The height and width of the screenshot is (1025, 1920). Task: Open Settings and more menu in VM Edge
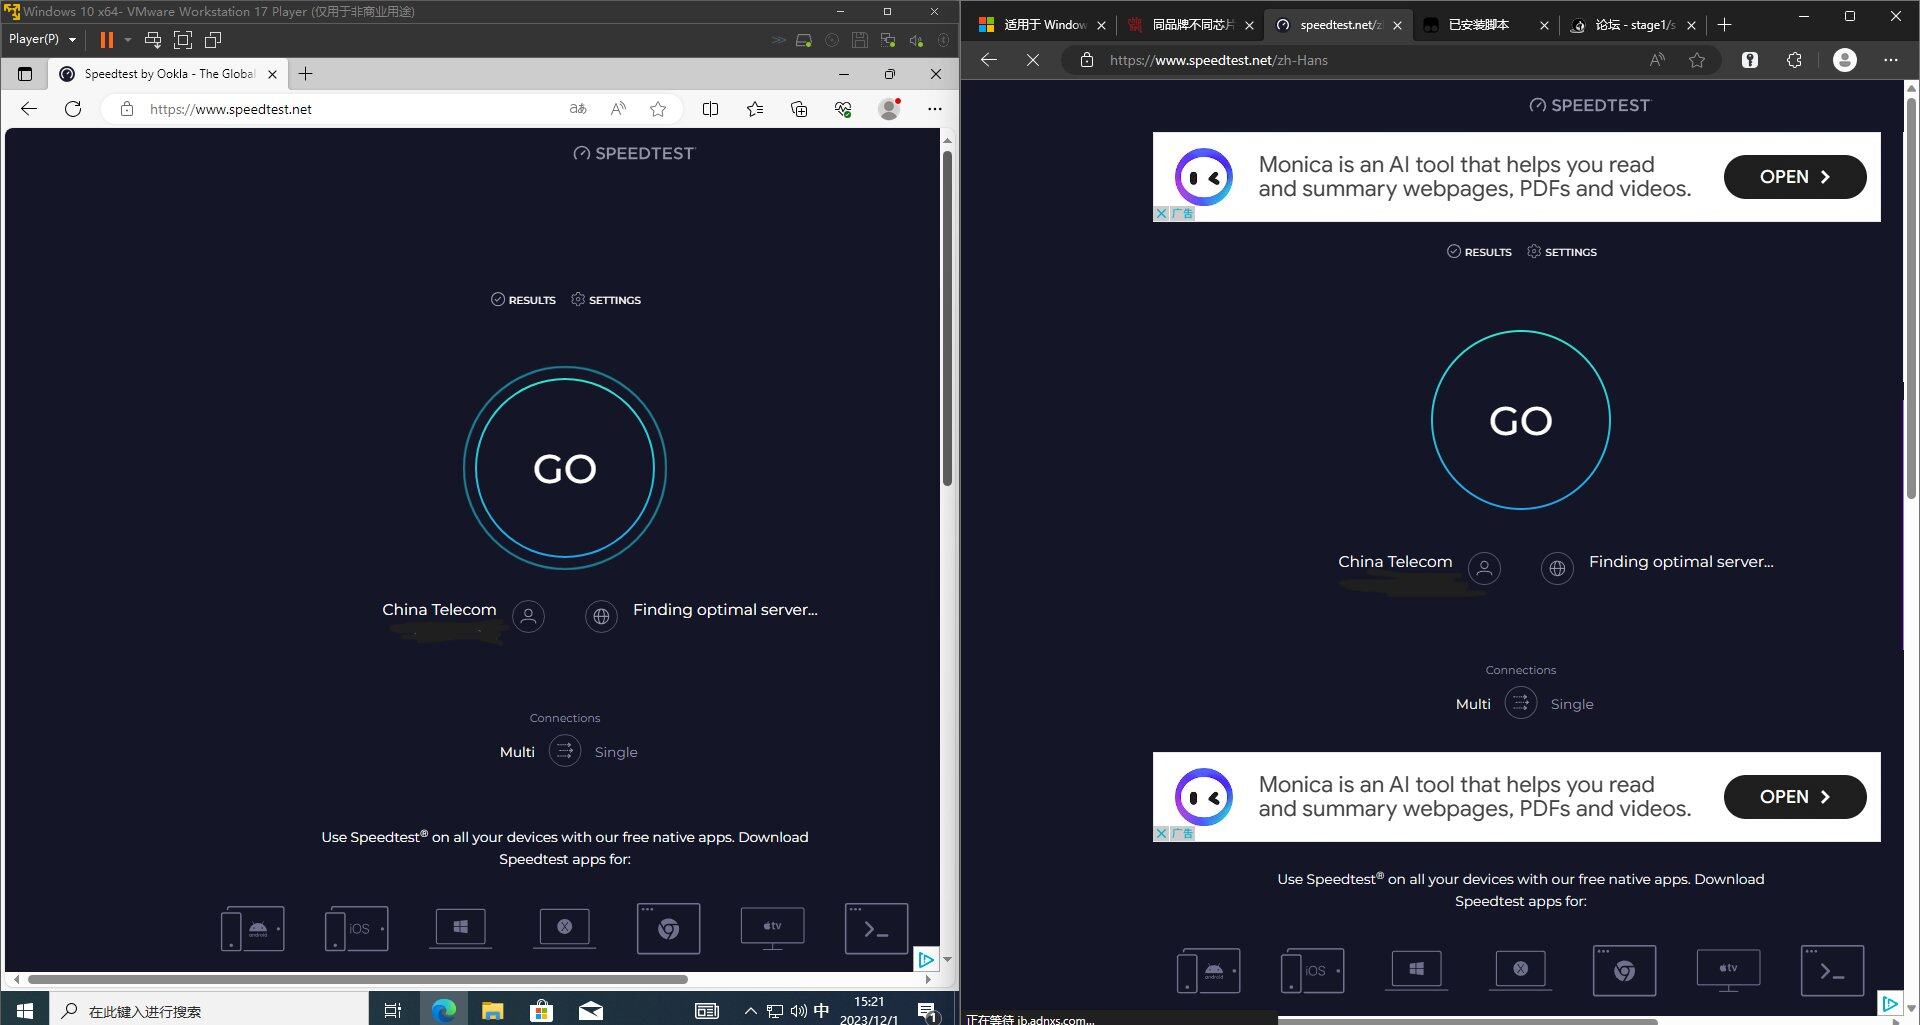pyautogui.click(x=935, y=109)
